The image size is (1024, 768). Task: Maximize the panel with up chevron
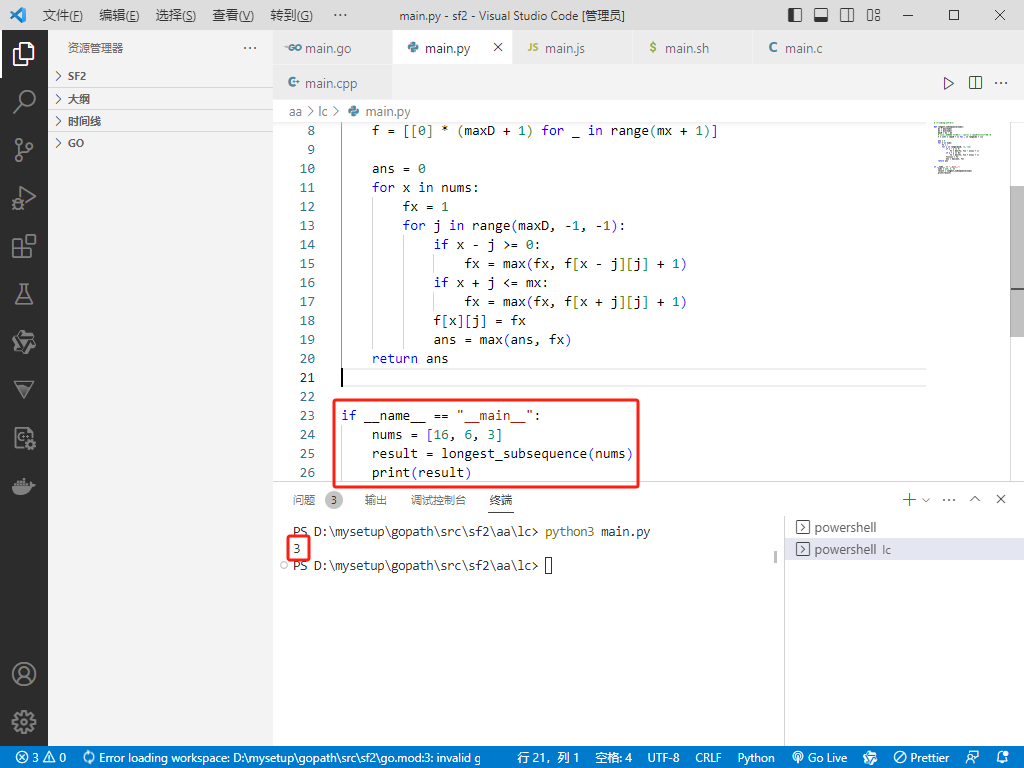975,499
